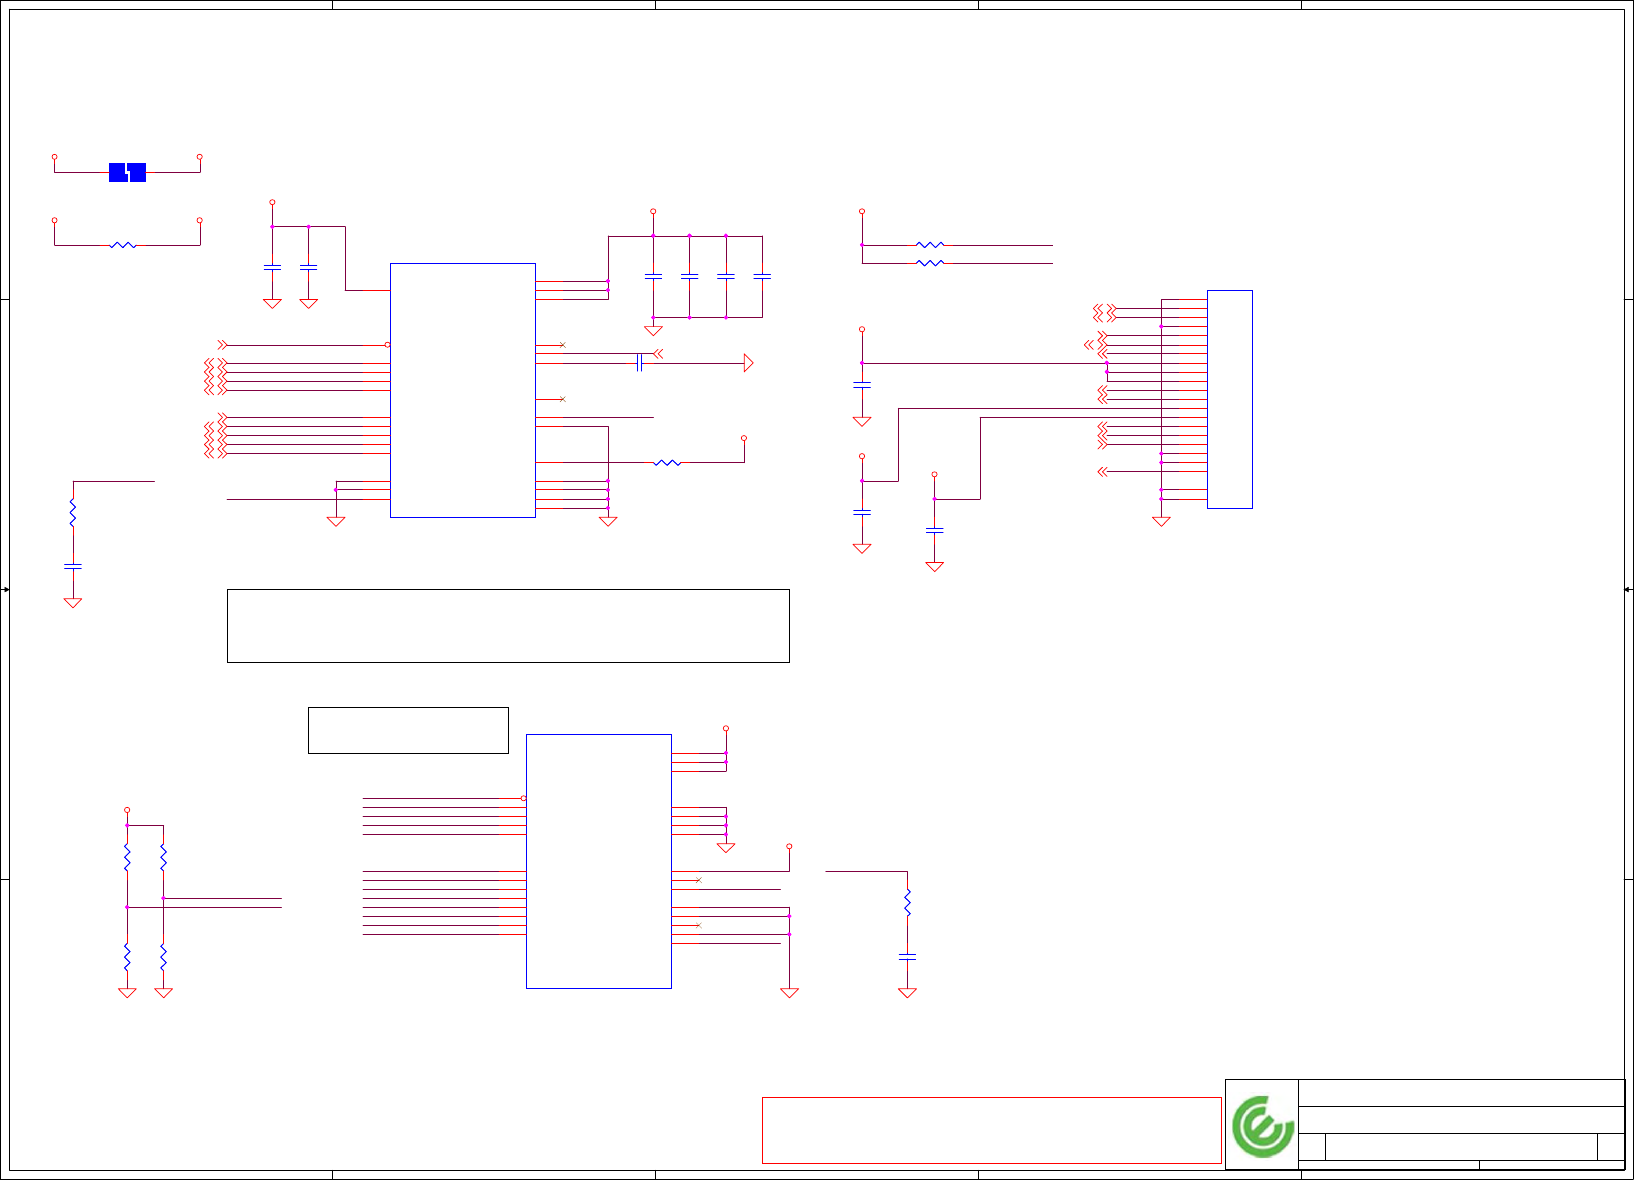Select the small note box above lower IC

click(x=408, y=730)
